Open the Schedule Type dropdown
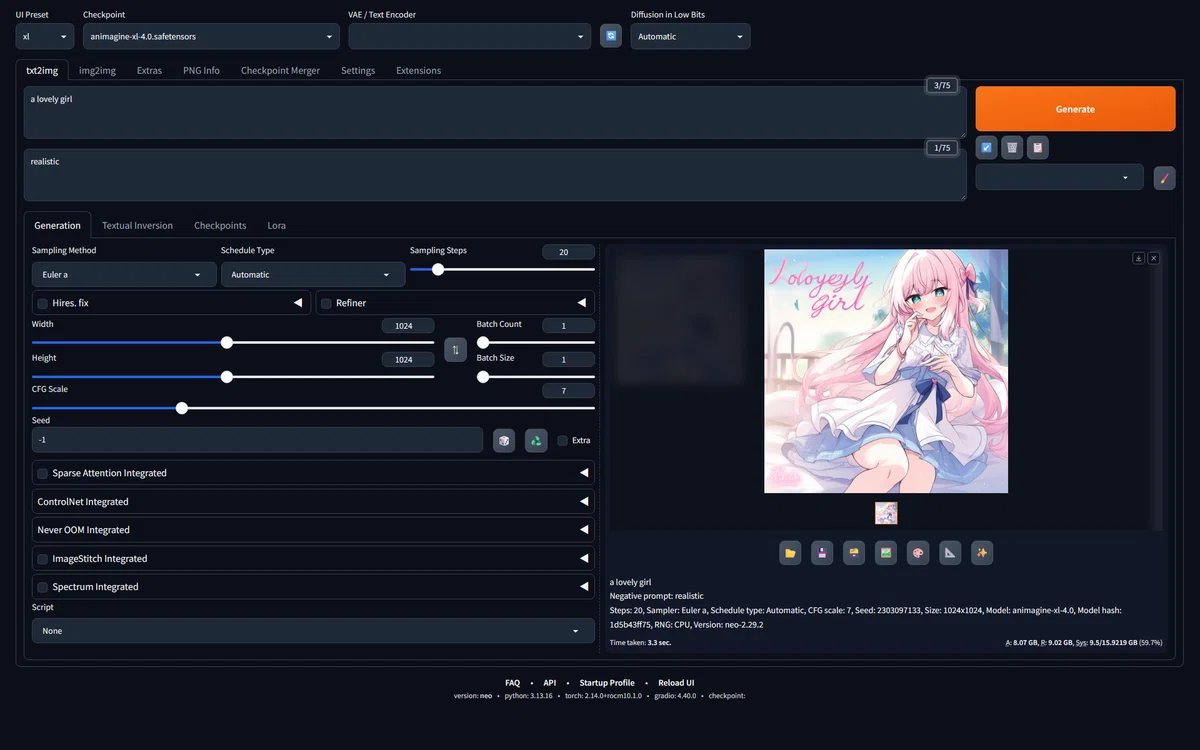This screenshot has width=1200, height=750. coord(313,274)
